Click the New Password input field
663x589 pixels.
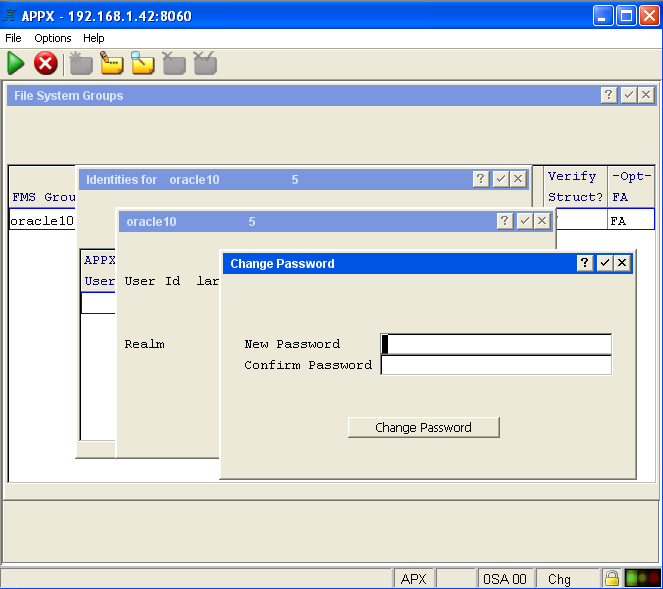[x=496, y=344]
